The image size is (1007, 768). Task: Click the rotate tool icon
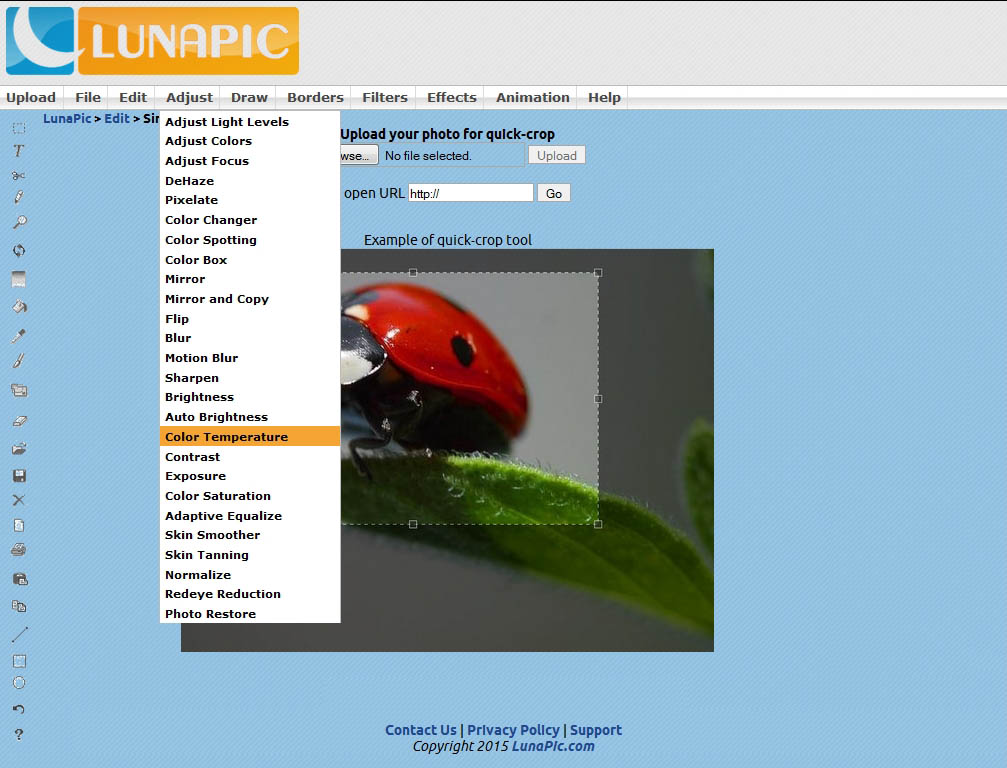pos(17,248)
